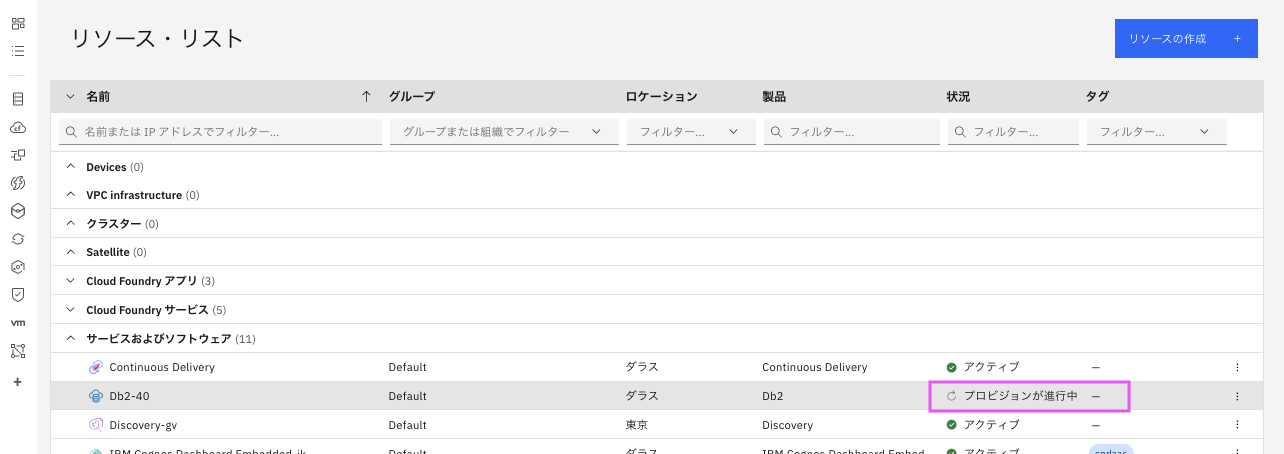Click the search icon in the name filter
This screenshot has height=454, width=1284.
click(72, 131)
